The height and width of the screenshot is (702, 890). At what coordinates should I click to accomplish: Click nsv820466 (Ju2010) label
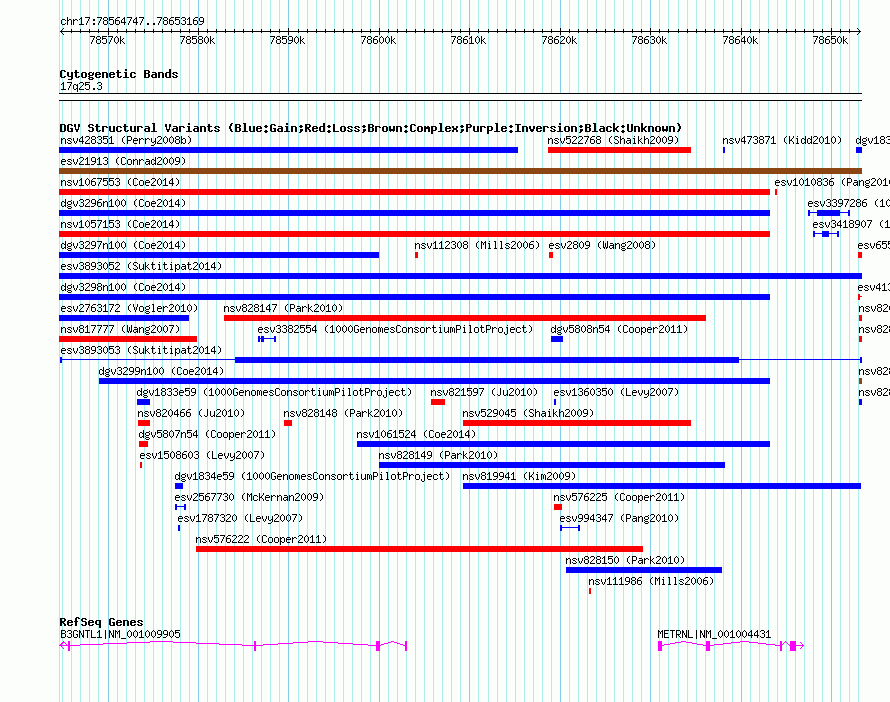pyautogui.click(x=191, y=413)
